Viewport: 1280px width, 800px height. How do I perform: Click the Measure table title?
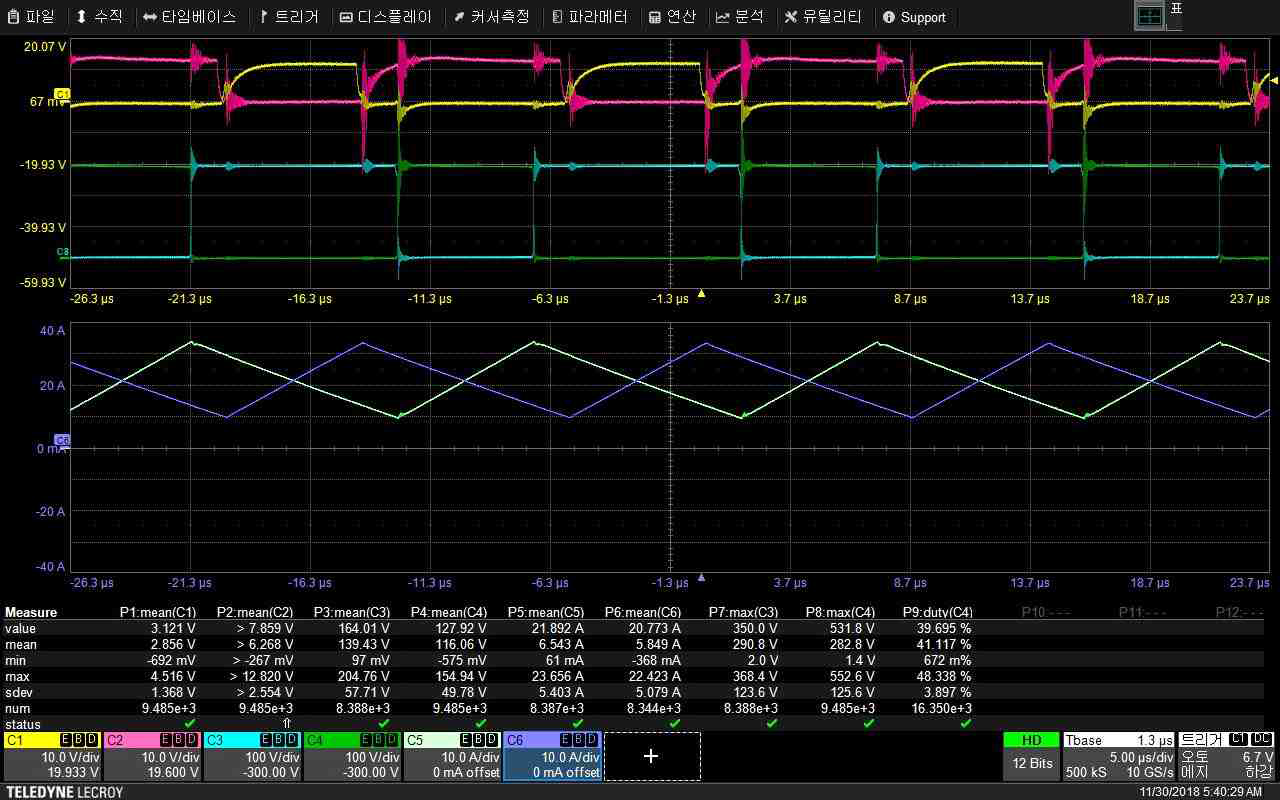click(x=31, y=612)
